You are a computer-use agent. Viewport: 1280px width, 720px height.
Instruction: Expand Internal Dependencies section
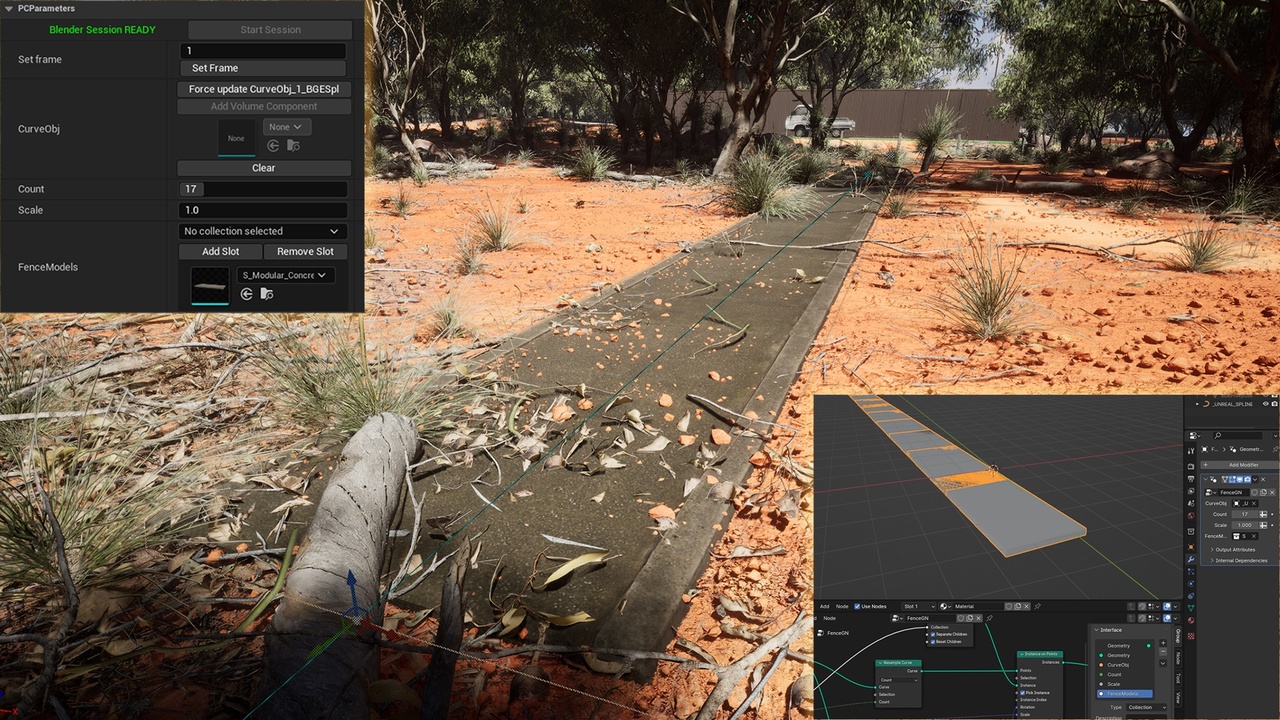point(1239,561)
